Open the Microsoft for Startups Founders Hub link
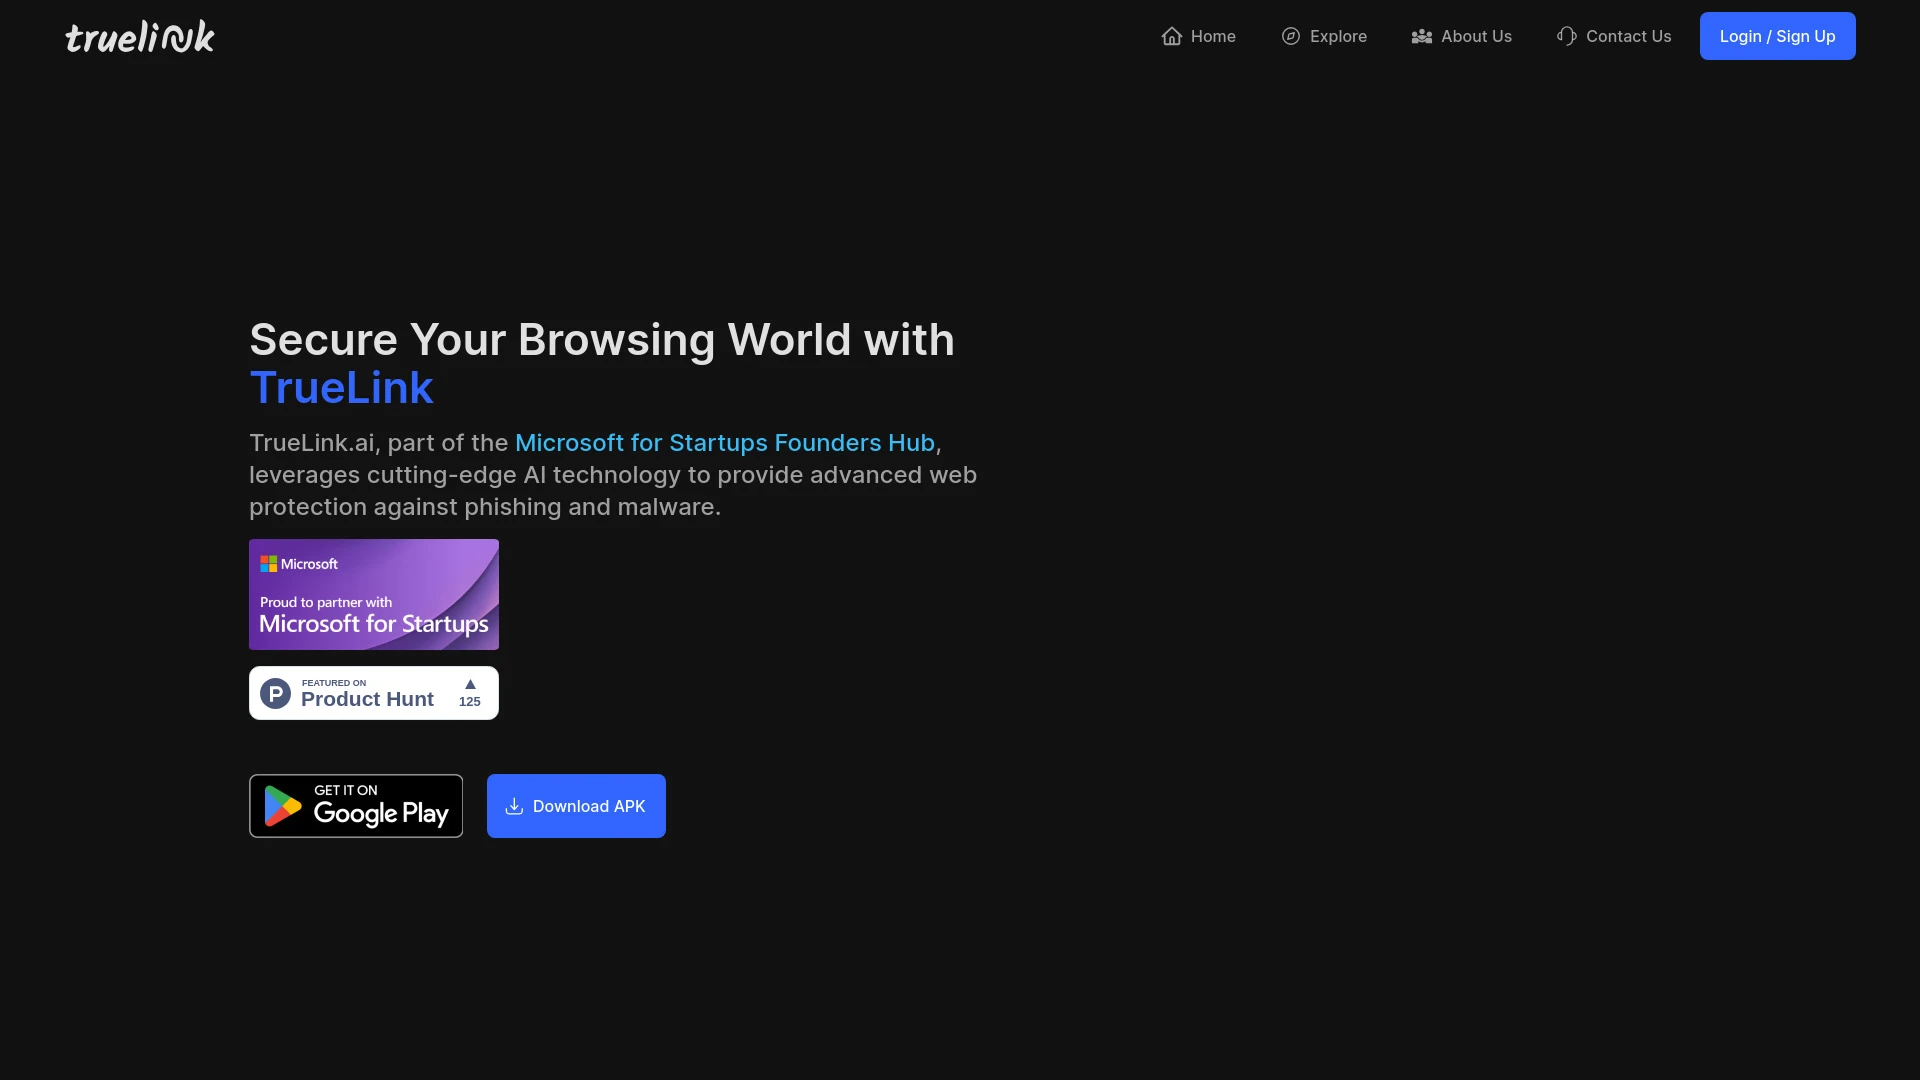 pos(724,442)
